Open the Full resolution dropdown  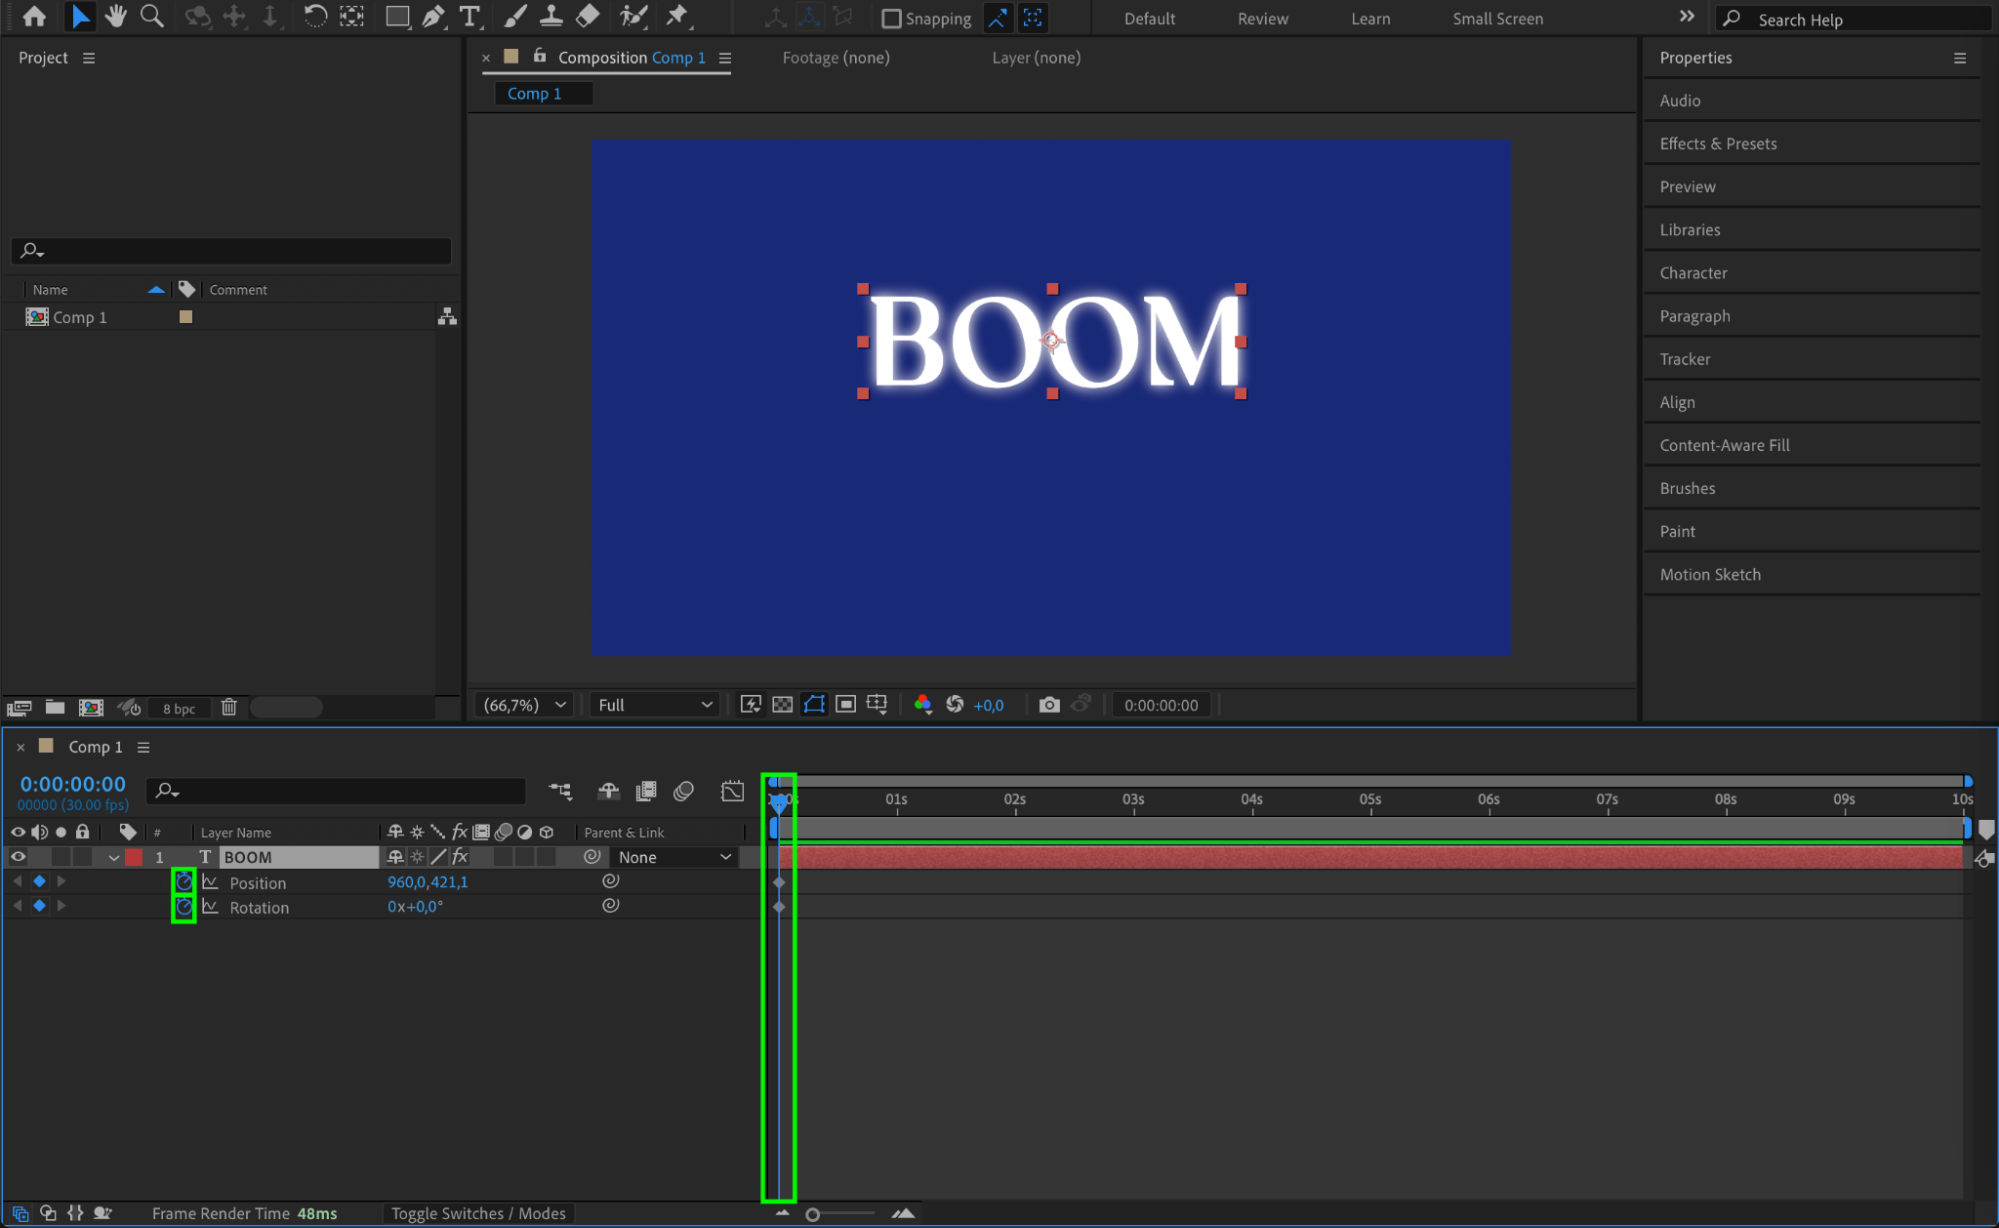(654, 705)
